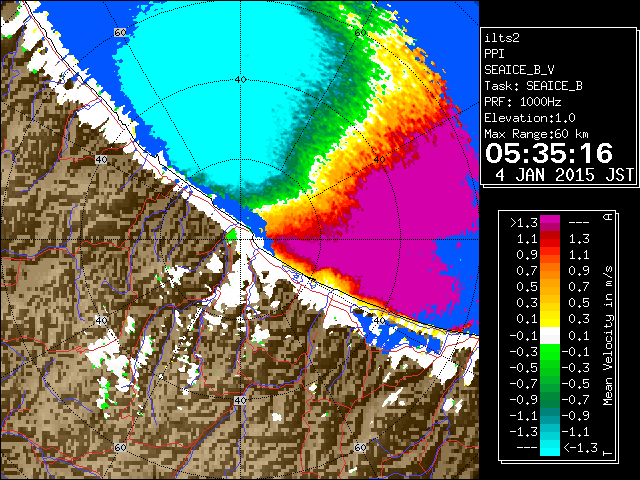This screenshot has height=480, width=640.
Task: Select the bright green band in the legend color bar
Action: coord(550,352)
